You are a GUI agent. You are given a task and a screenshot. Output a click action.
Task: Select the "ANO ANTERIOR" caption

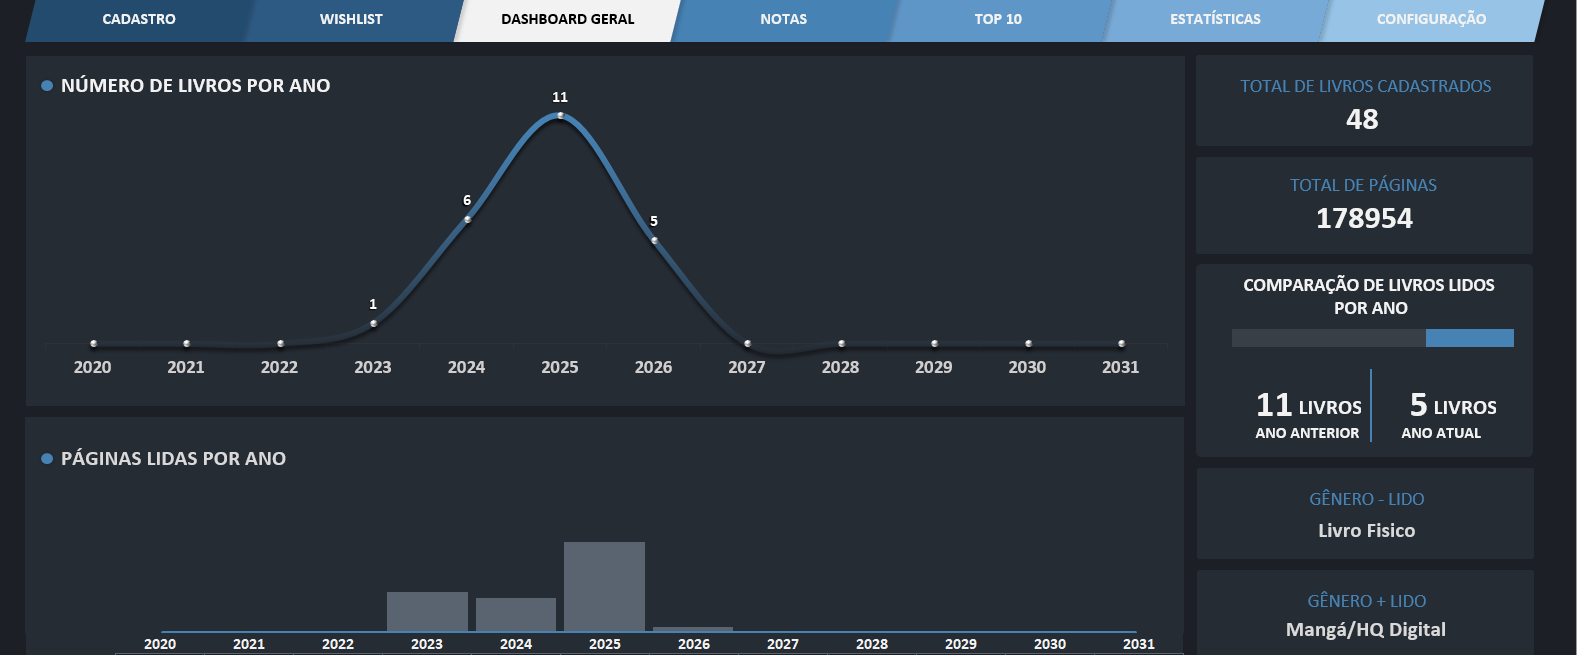[x=1307, y=433]
